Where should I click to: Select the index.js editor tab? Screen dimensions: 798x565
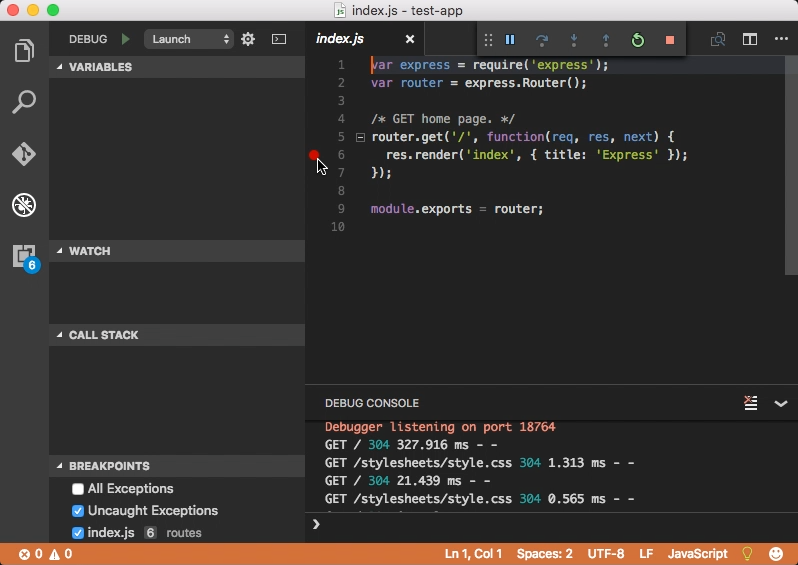(340, 39)
